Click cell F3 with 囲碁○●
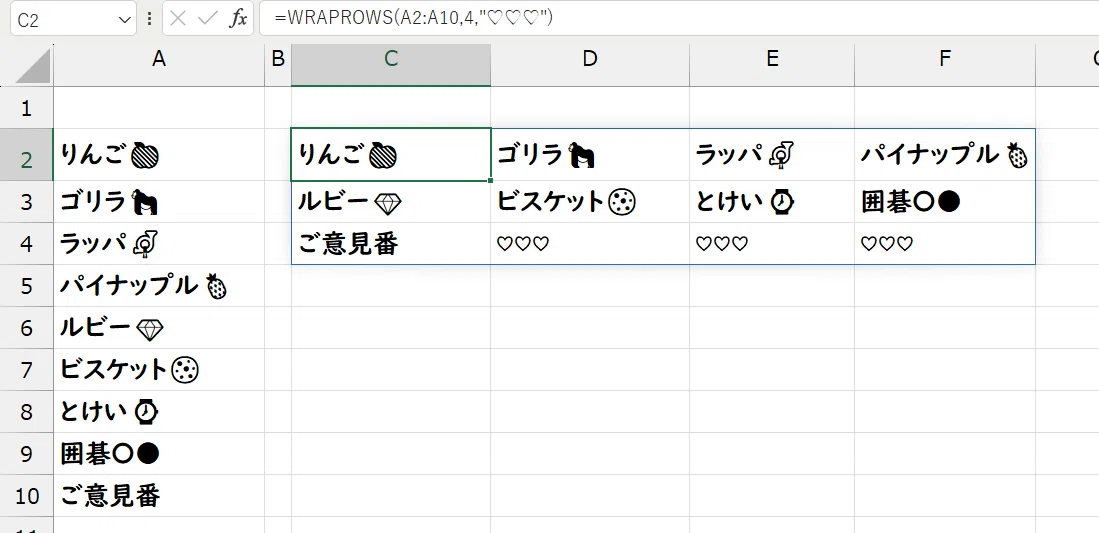The height and width of the screenshot is (533, 1099). [x=945, y=202]
